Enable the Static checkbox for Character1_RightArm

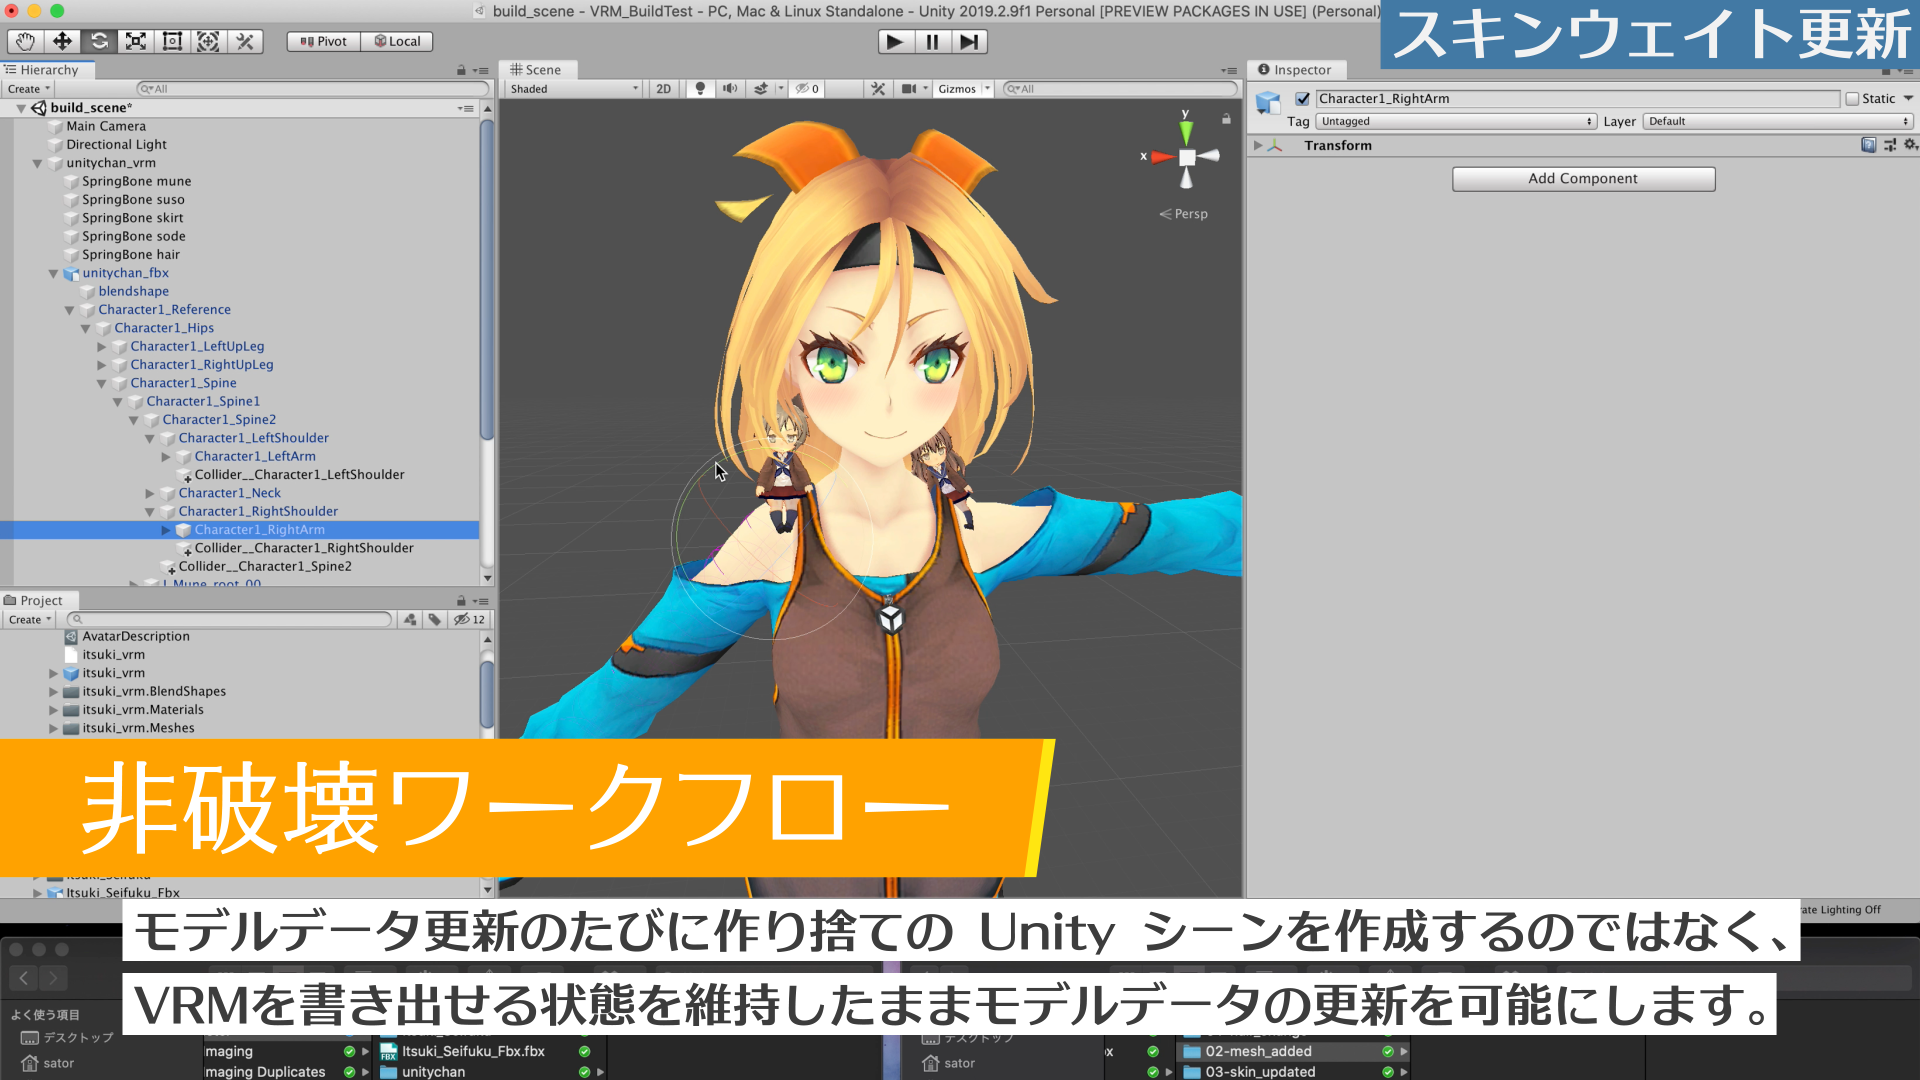pos(1851,98)
